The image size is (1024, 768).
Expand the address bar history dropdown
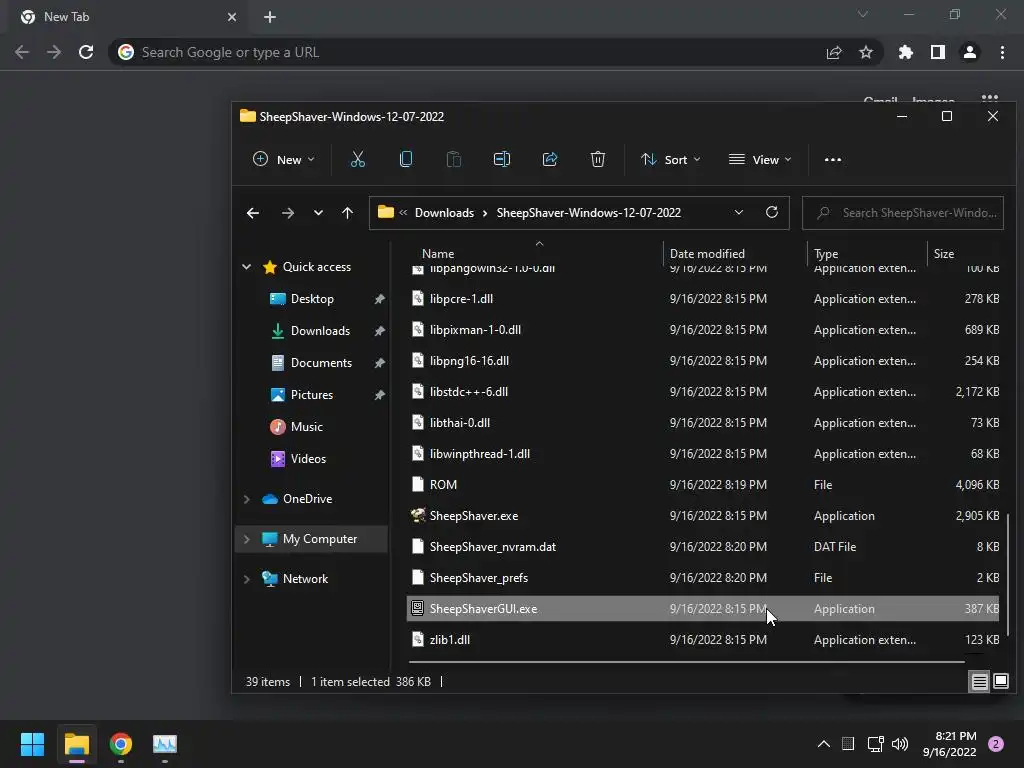[x=739, y=212]
